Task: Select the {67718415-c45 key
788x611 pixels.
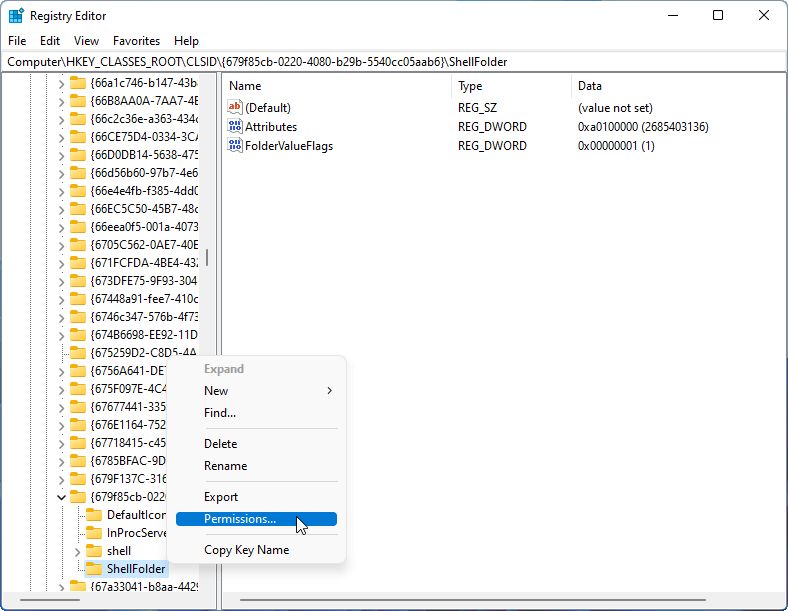Action: [128, 443]
